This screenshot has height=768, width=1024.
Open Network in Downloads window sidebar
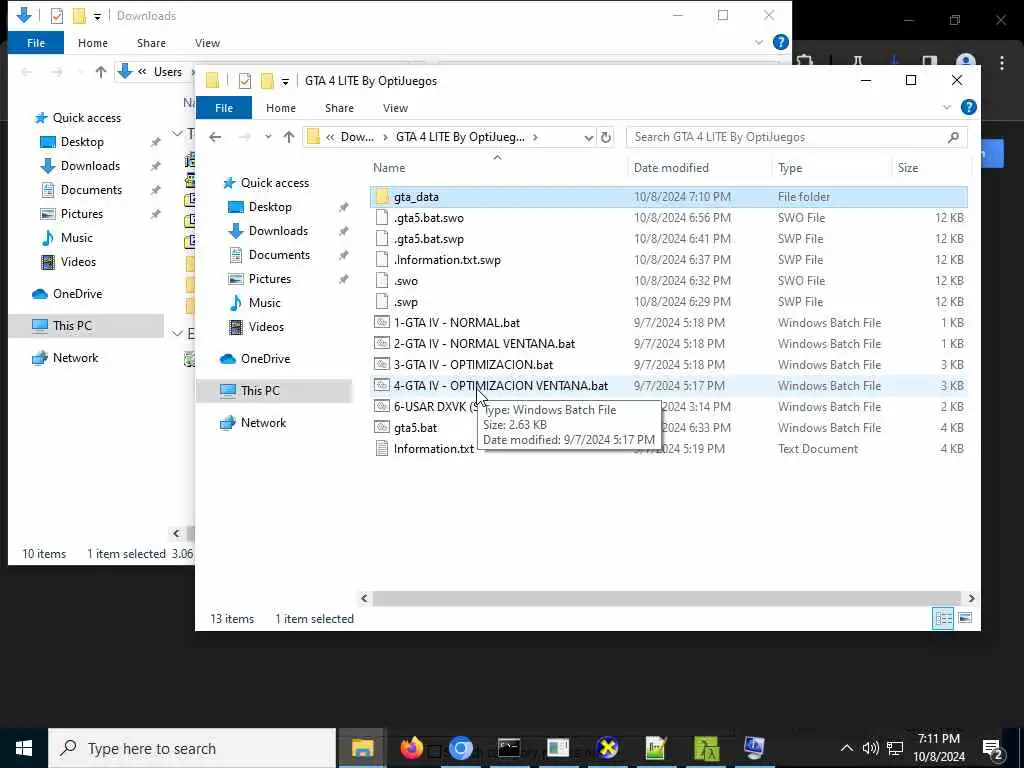click(75, 358)
